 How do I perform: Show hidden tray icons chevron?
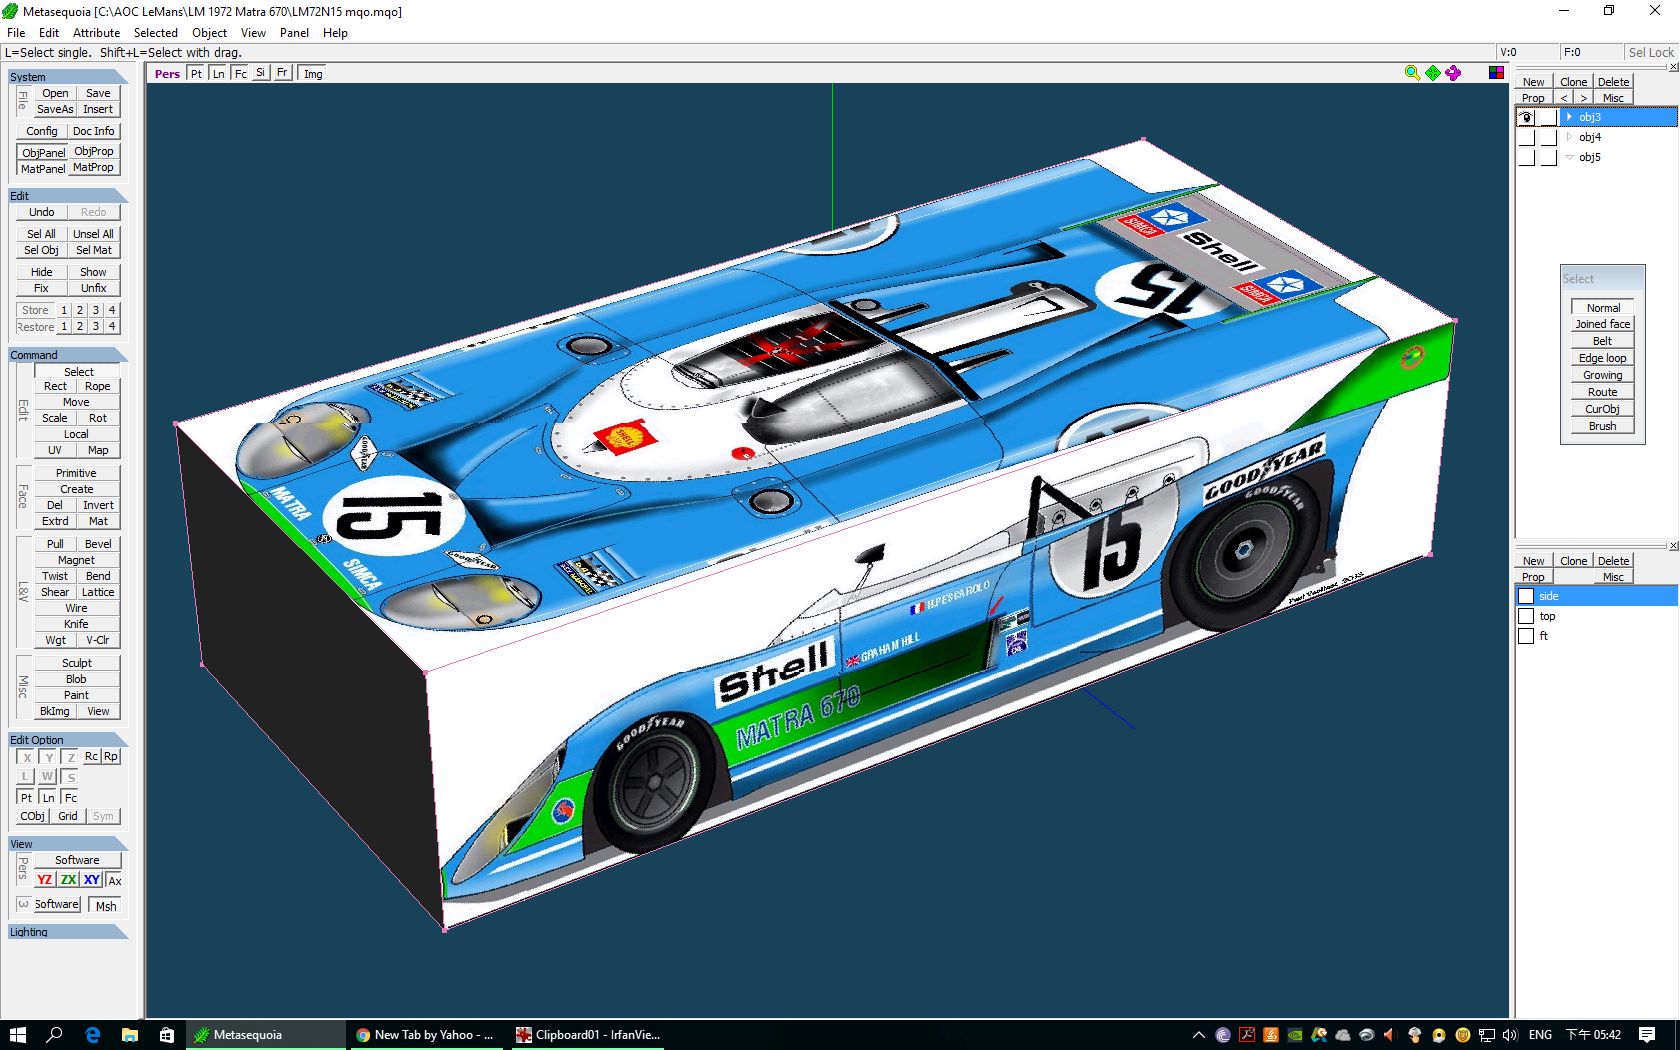click(x=1198, y=1035)
